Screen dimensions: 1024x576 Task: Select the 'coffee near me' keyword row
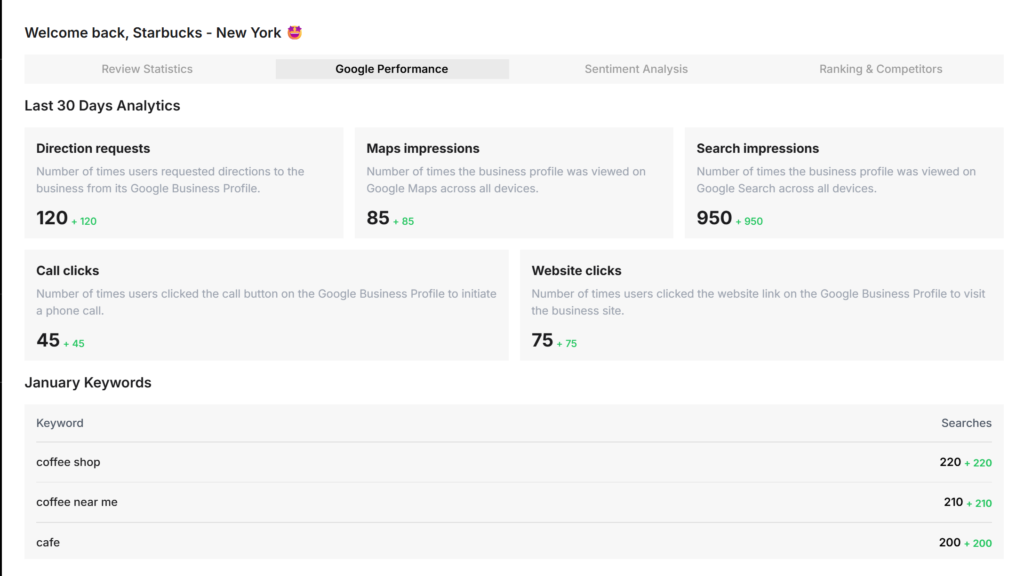[513, 502]
